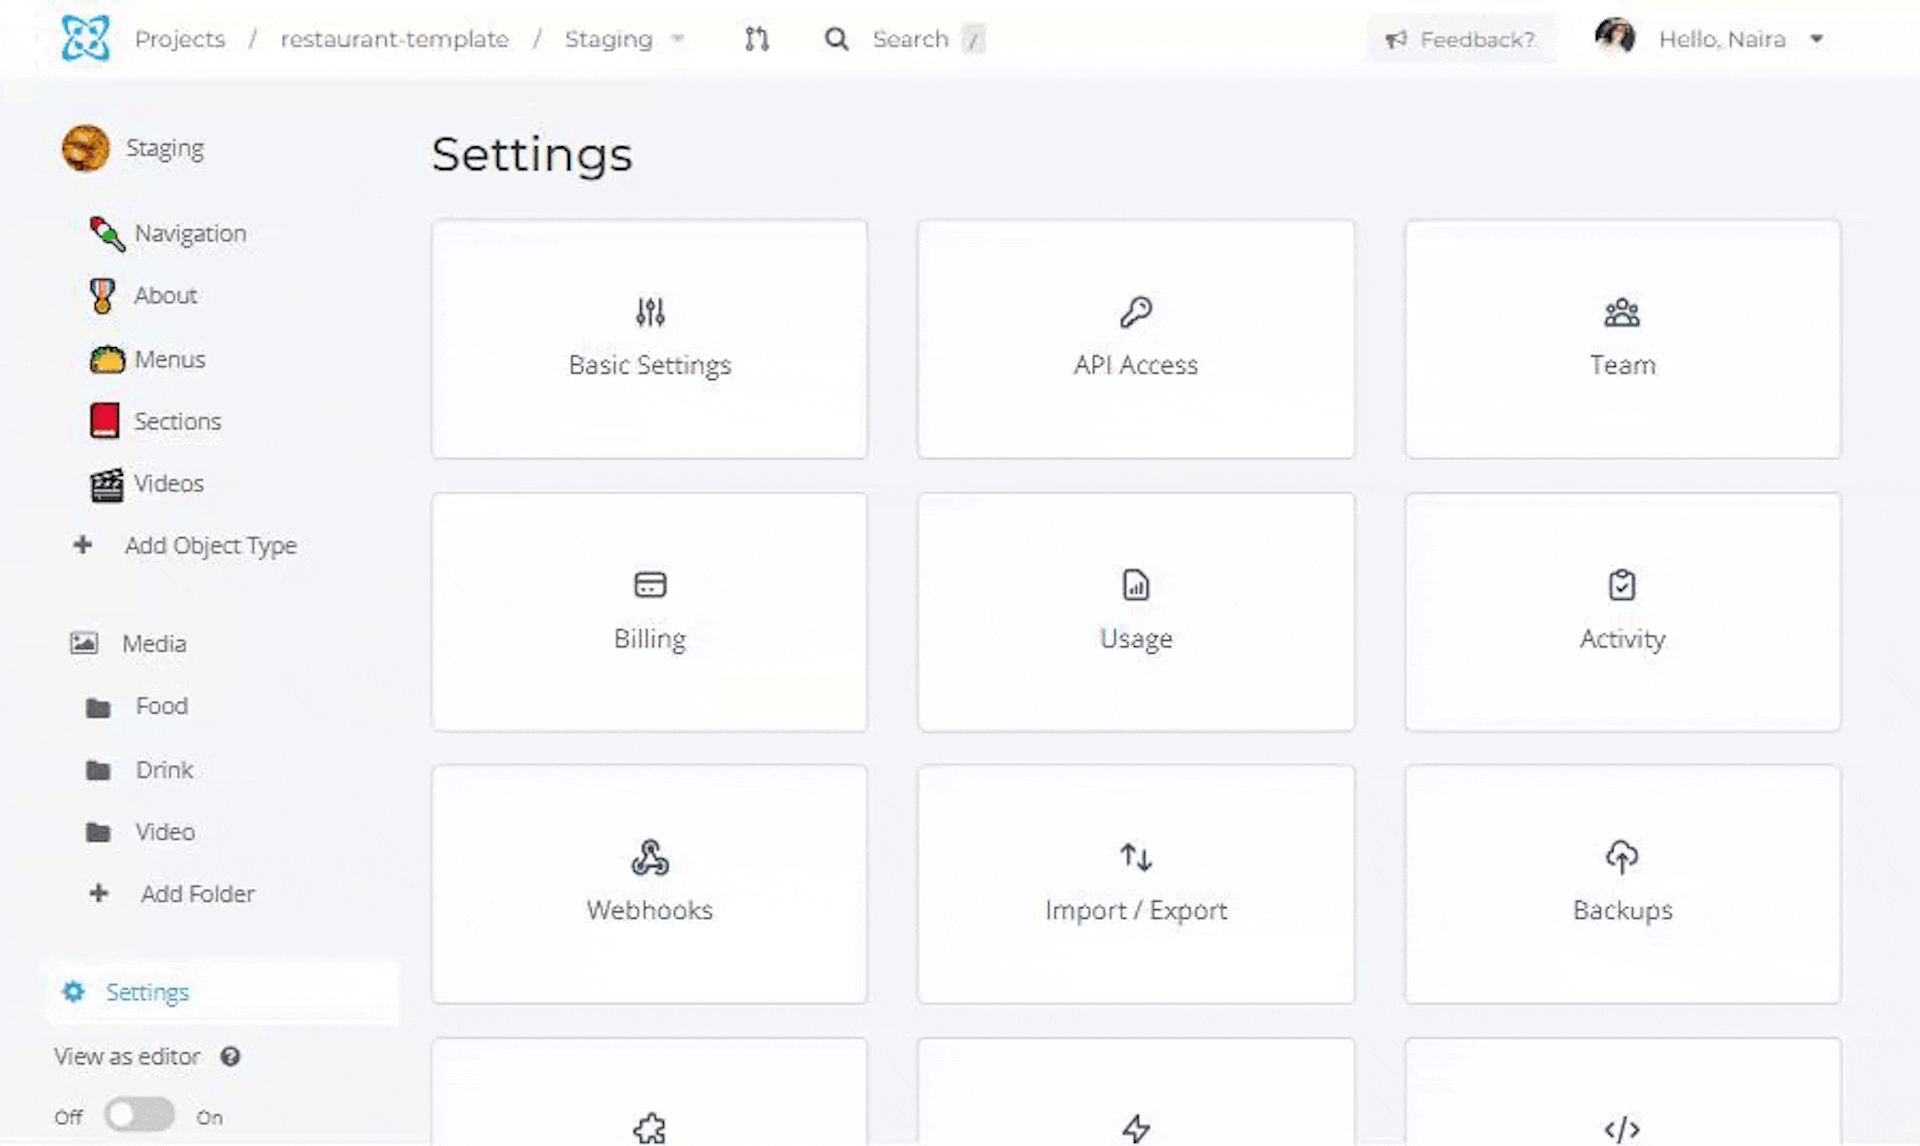Viewport: 1920px width, 1146px height.
Task: Click the Staging label in sidebar
Action: tap(165, 148)
